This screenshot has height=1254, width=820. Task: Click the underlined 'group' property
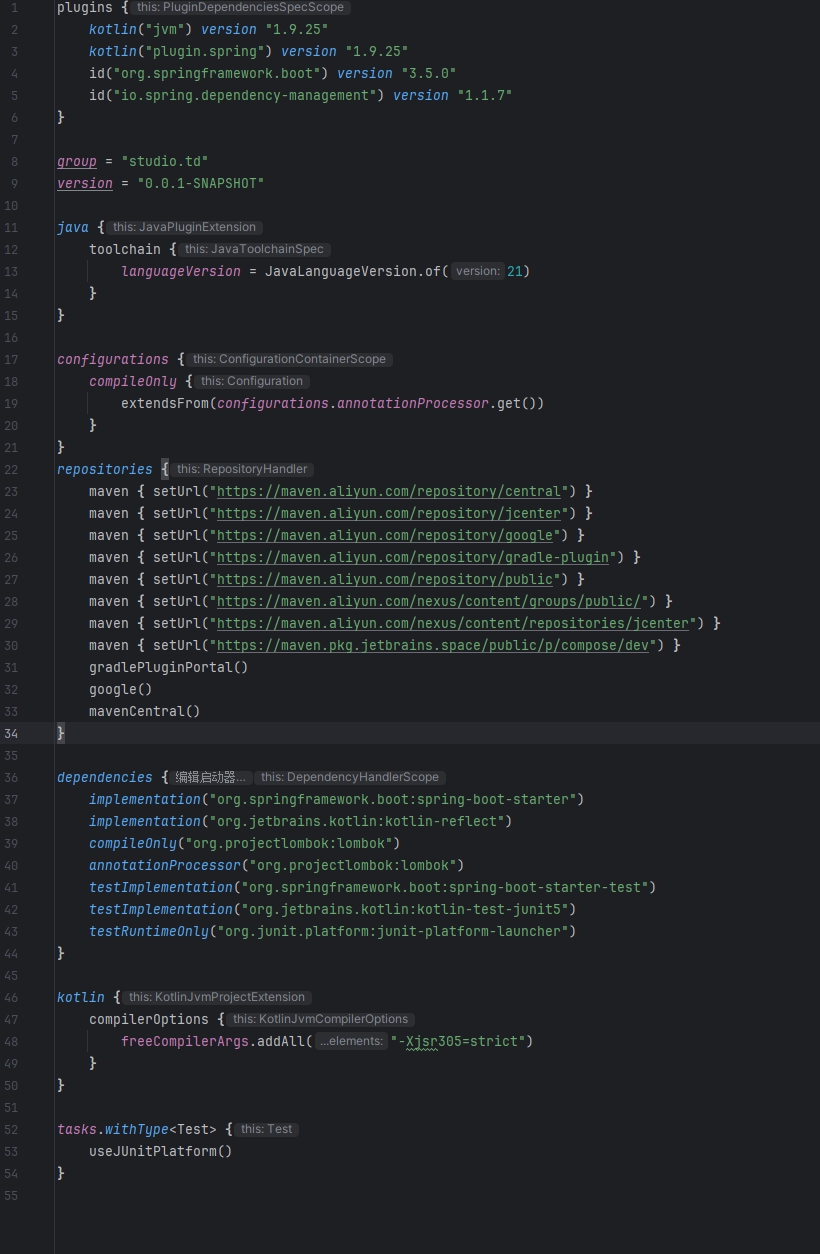click(77, 161)
